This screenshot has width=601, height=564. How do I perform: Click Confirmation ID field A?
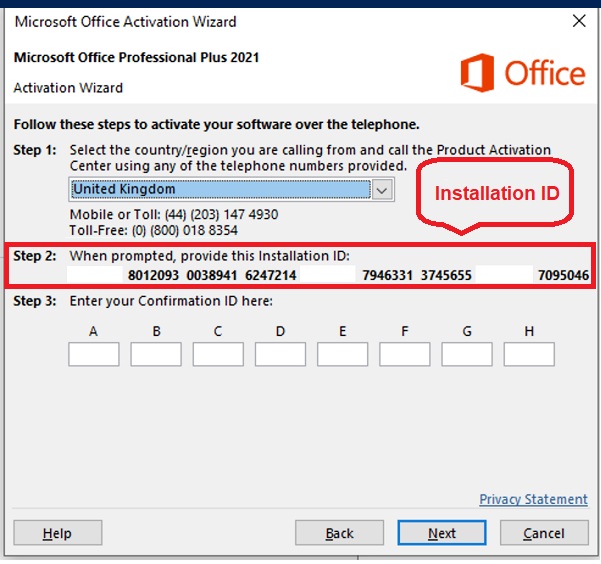coord(94,354)
